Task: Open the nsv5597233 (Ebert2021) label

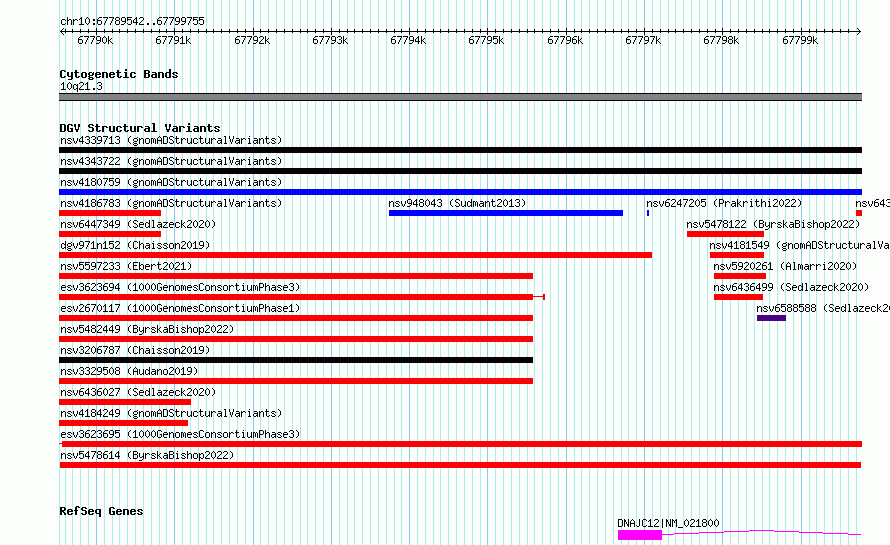Action: point(126,266)
